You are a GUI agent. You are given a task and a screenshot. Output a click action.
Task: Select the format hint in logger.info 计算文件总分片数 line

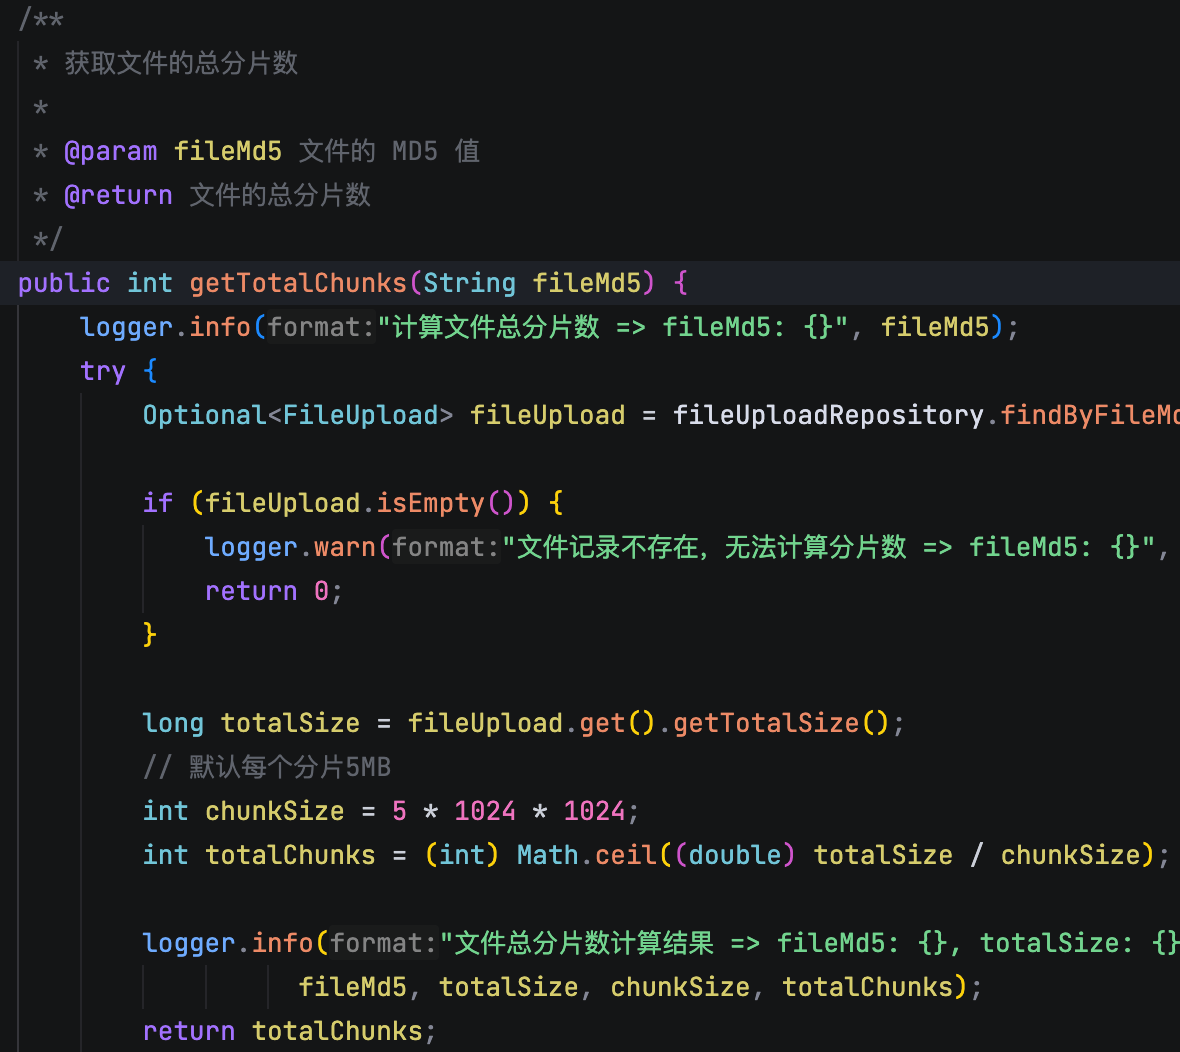pyautogui.click(x=314, y=327)
